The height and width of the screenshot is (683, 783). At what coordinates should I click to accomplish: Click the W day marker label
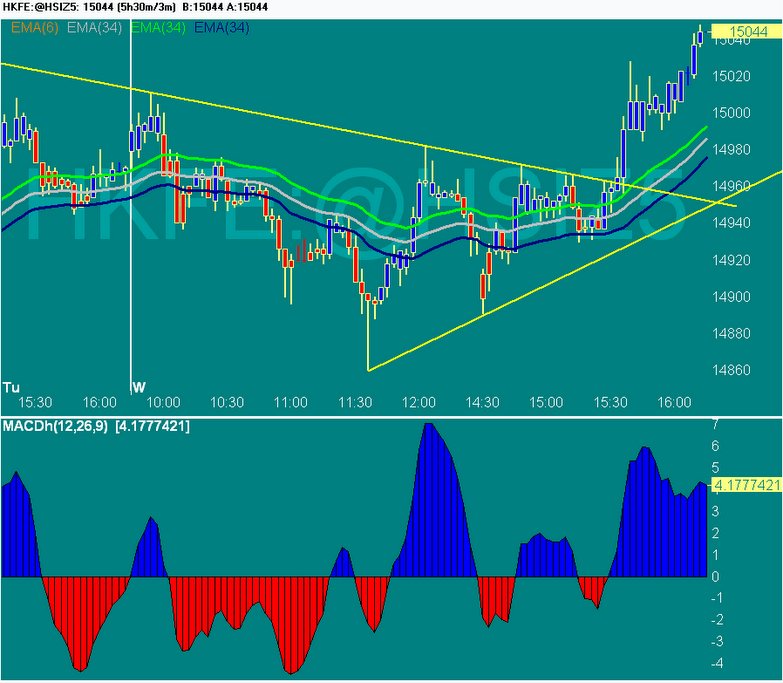[139, 387]
